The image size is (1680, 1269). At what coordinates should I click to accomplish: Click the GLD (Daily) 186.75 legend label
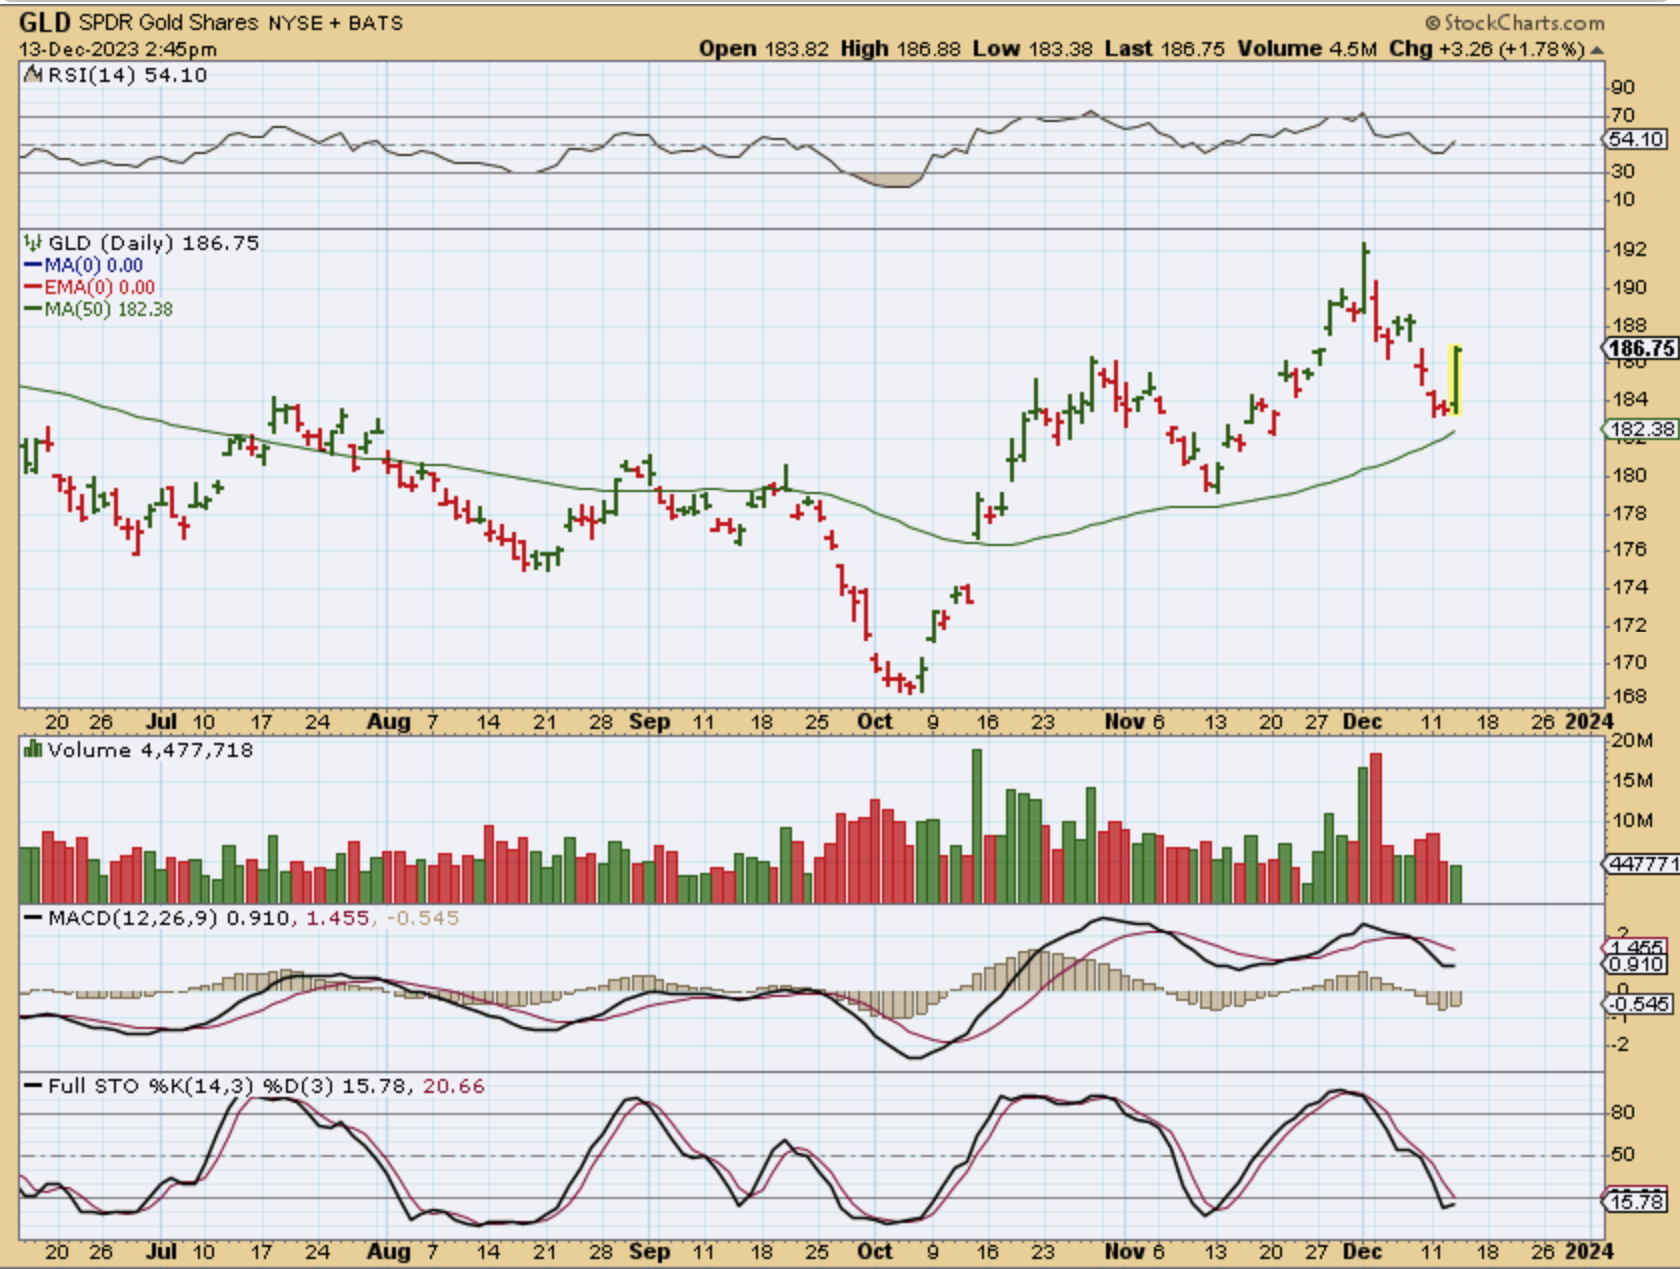coord(154,243)
